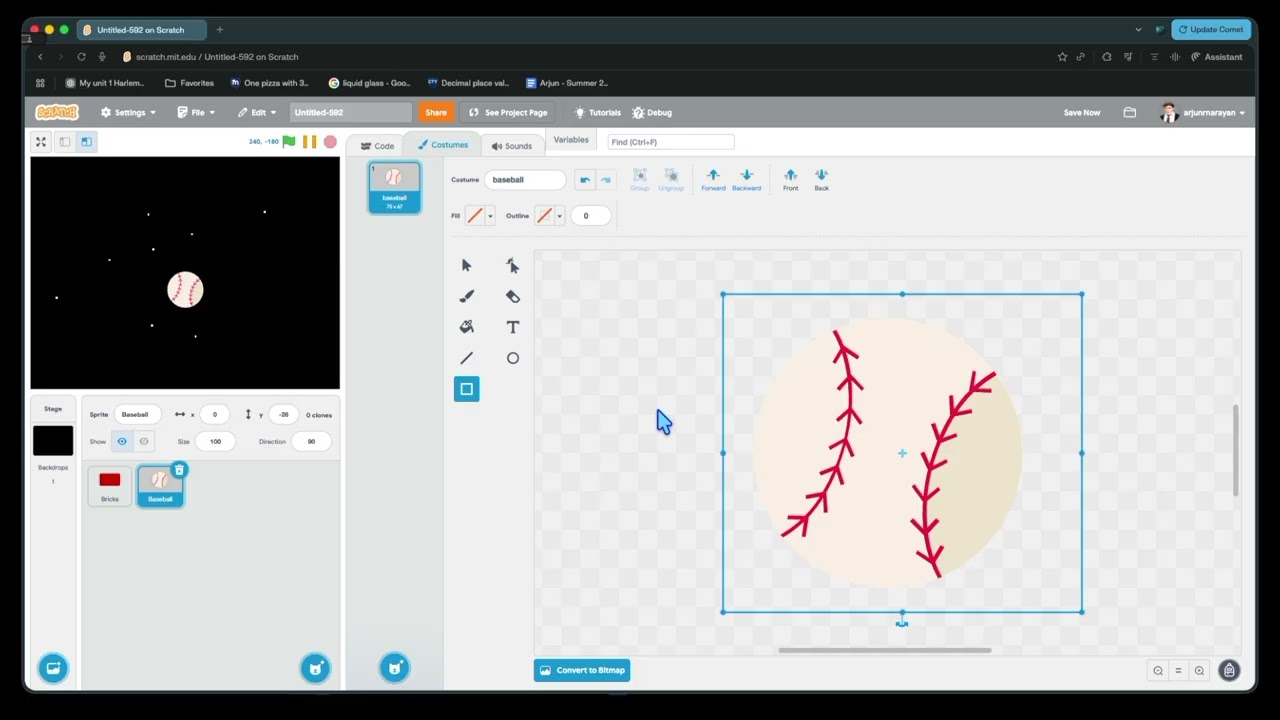Click the outline width field
1280x720 pixels.
tap(590, 215)
